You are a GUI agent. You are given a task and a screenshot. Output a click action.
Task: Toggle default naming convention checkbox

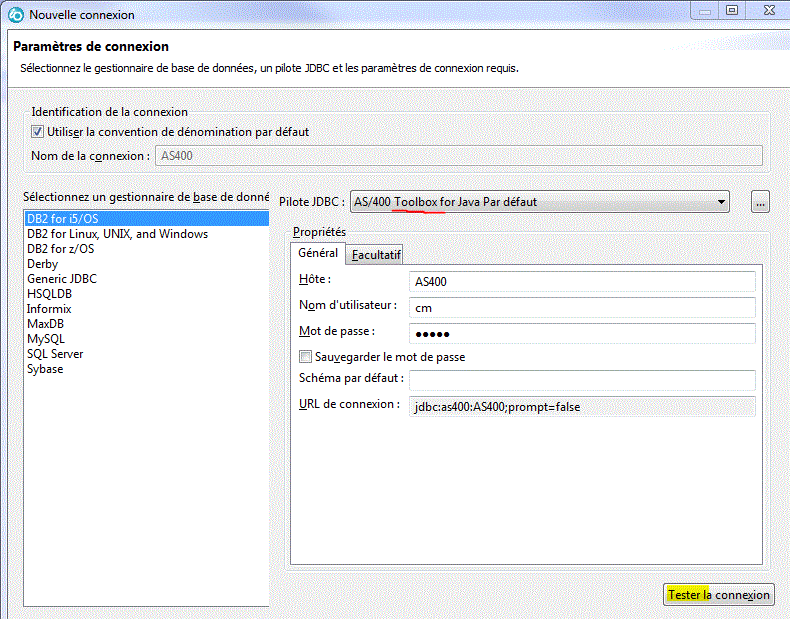(x=37, y=132)
